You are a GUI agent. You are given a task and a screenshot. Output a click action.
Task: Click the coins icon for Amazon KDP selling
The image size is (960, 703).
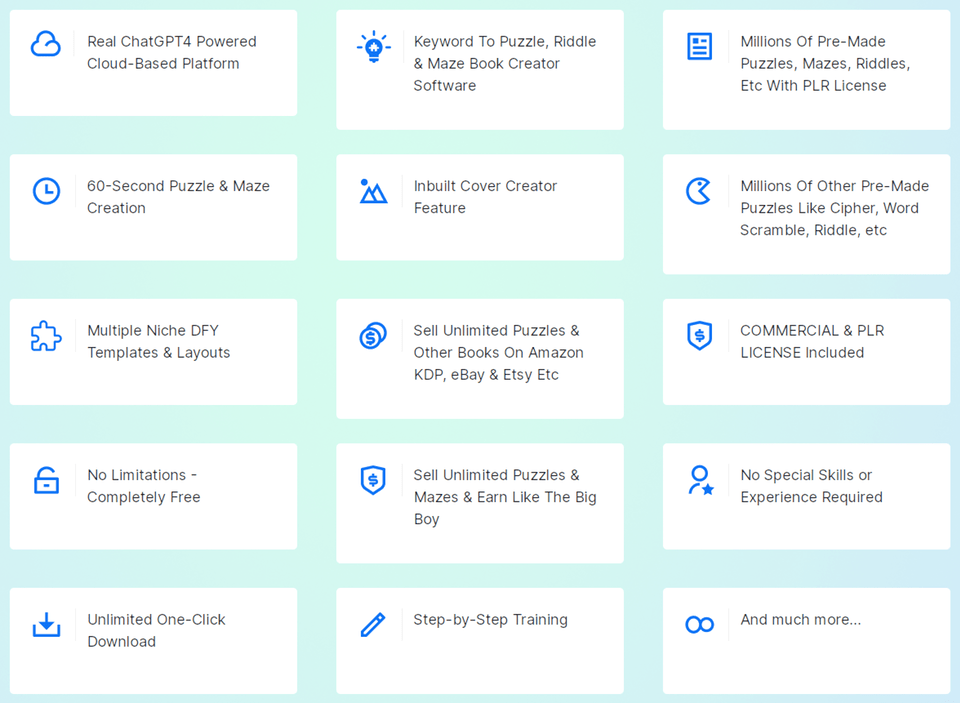point(373,336)
